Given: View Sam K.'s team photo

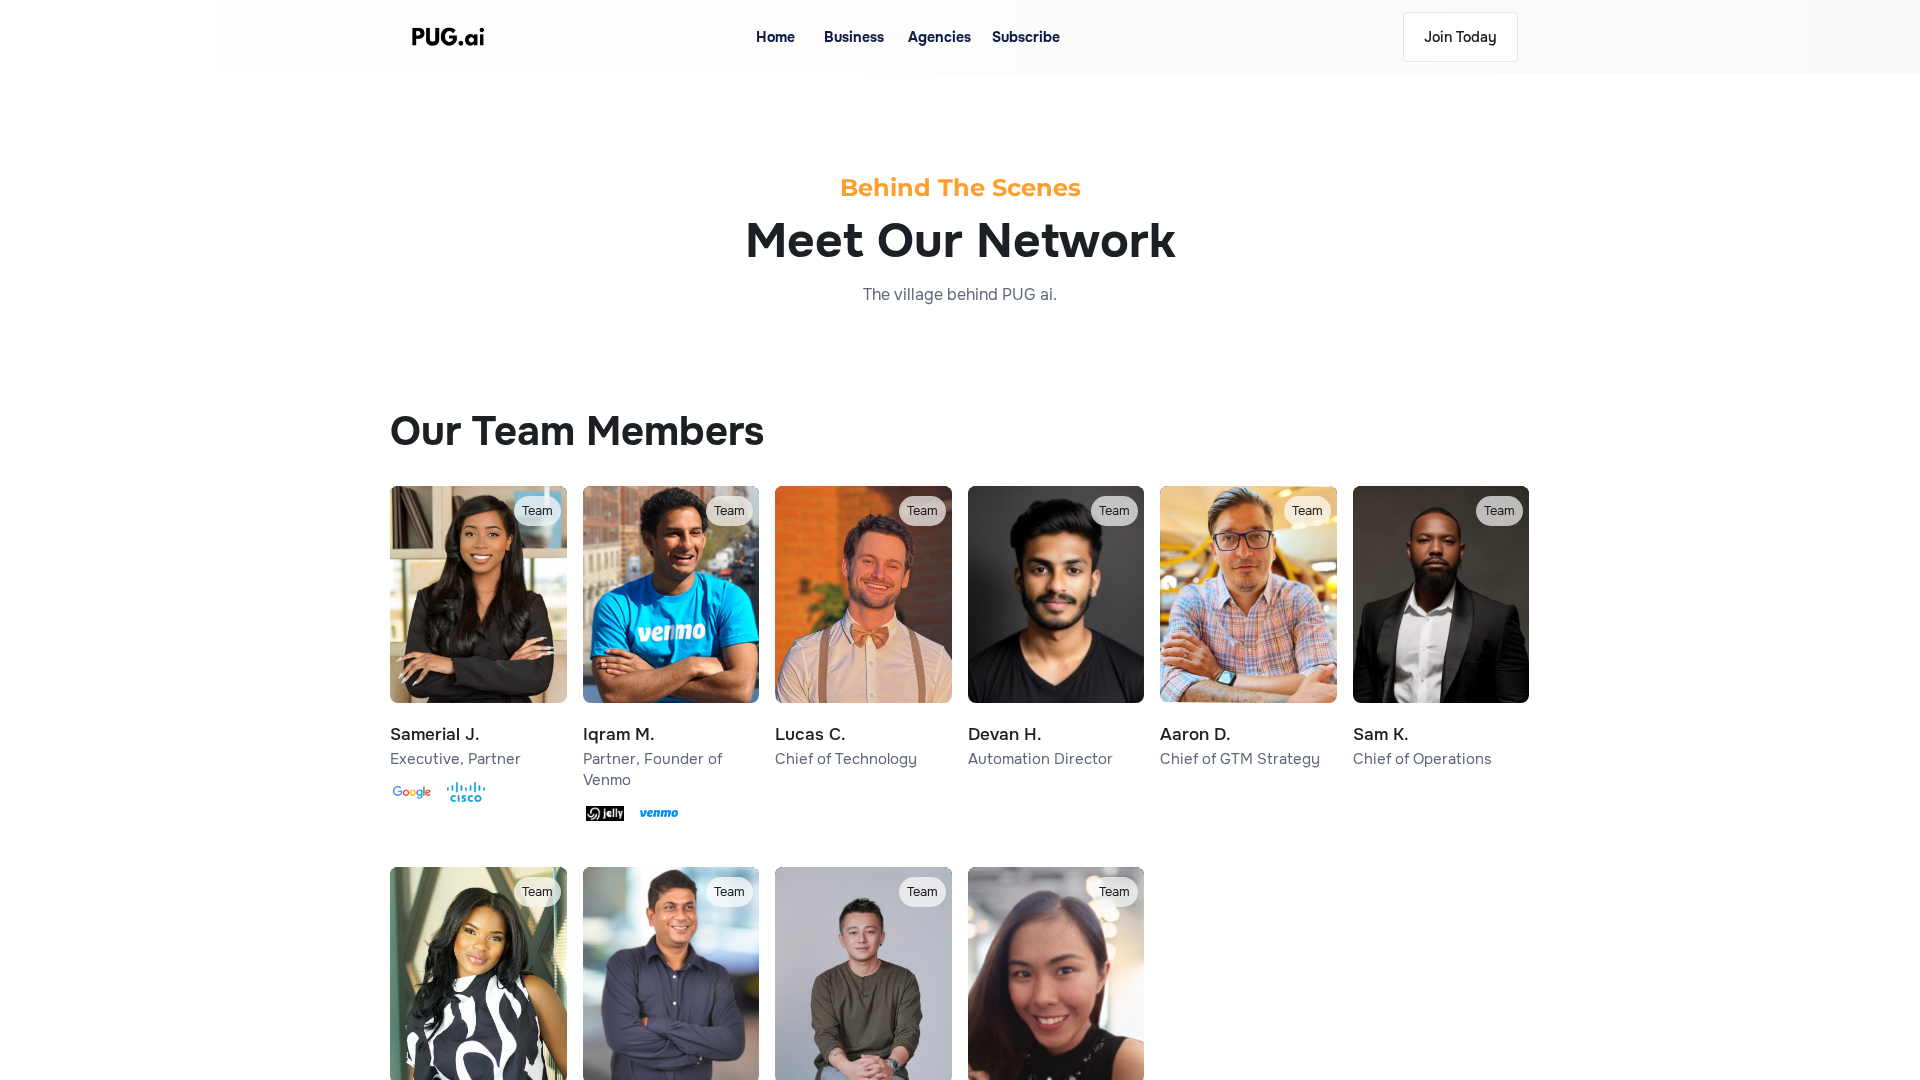Looking at the screenshot, I should (x=1441, y=610).
